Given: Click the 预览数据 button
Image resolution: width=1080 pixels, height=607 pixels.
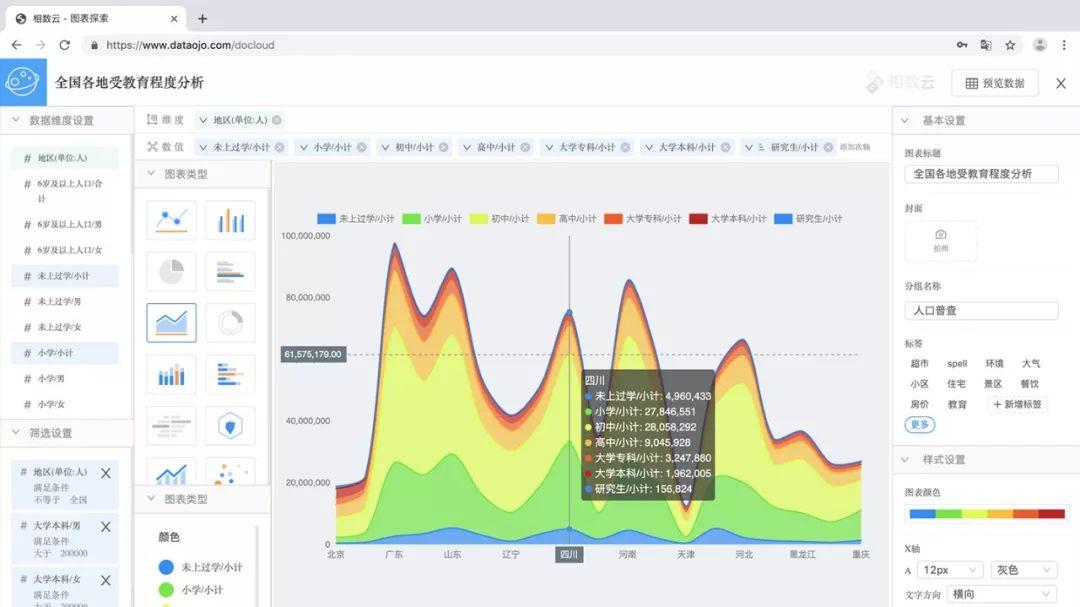Looking at the screenshot, I should tap(995, 83).
